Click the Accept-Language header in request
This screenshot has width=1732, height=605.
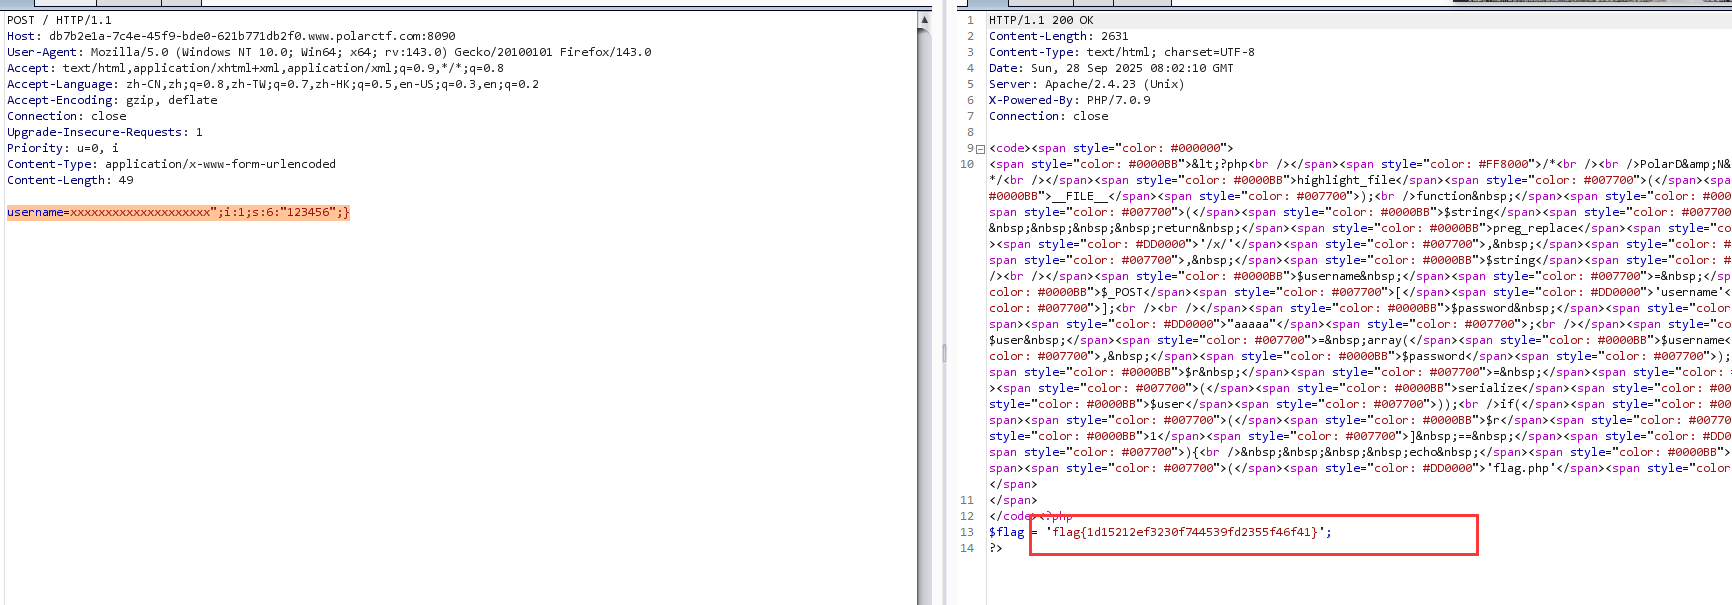[273, 84]
